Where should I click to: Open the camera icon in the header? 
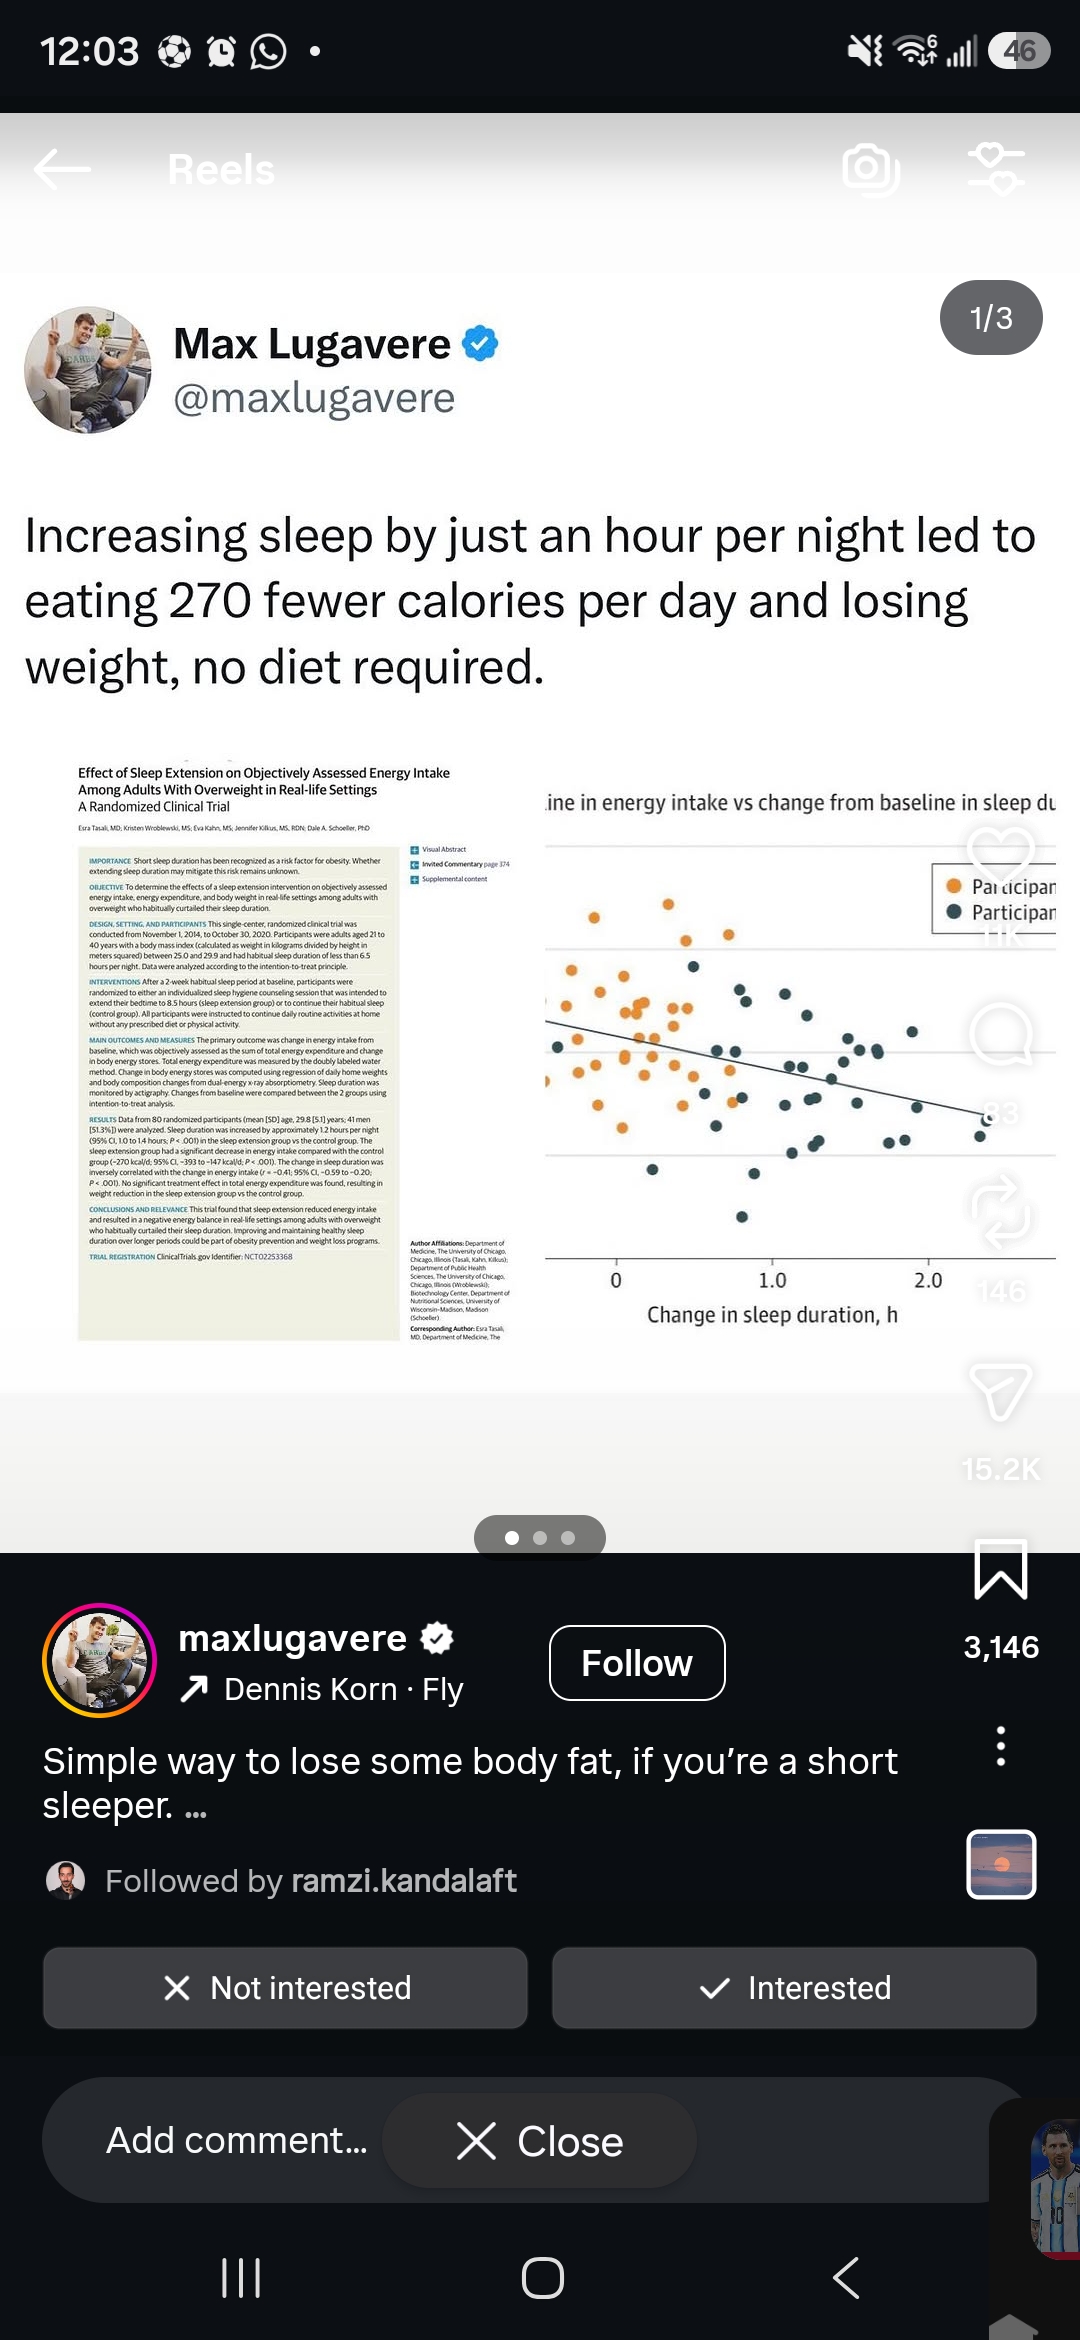(x=870, y=168)
